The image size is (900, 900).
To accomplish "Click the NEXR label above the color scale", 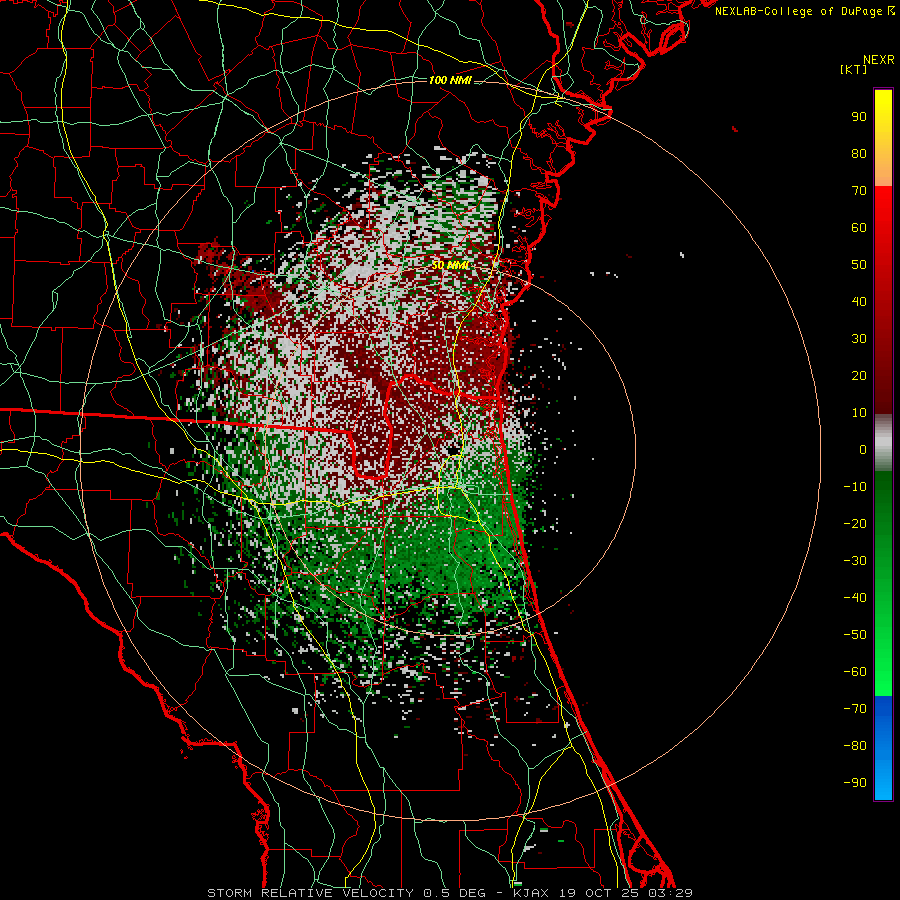I will click(x=878, y=60).
